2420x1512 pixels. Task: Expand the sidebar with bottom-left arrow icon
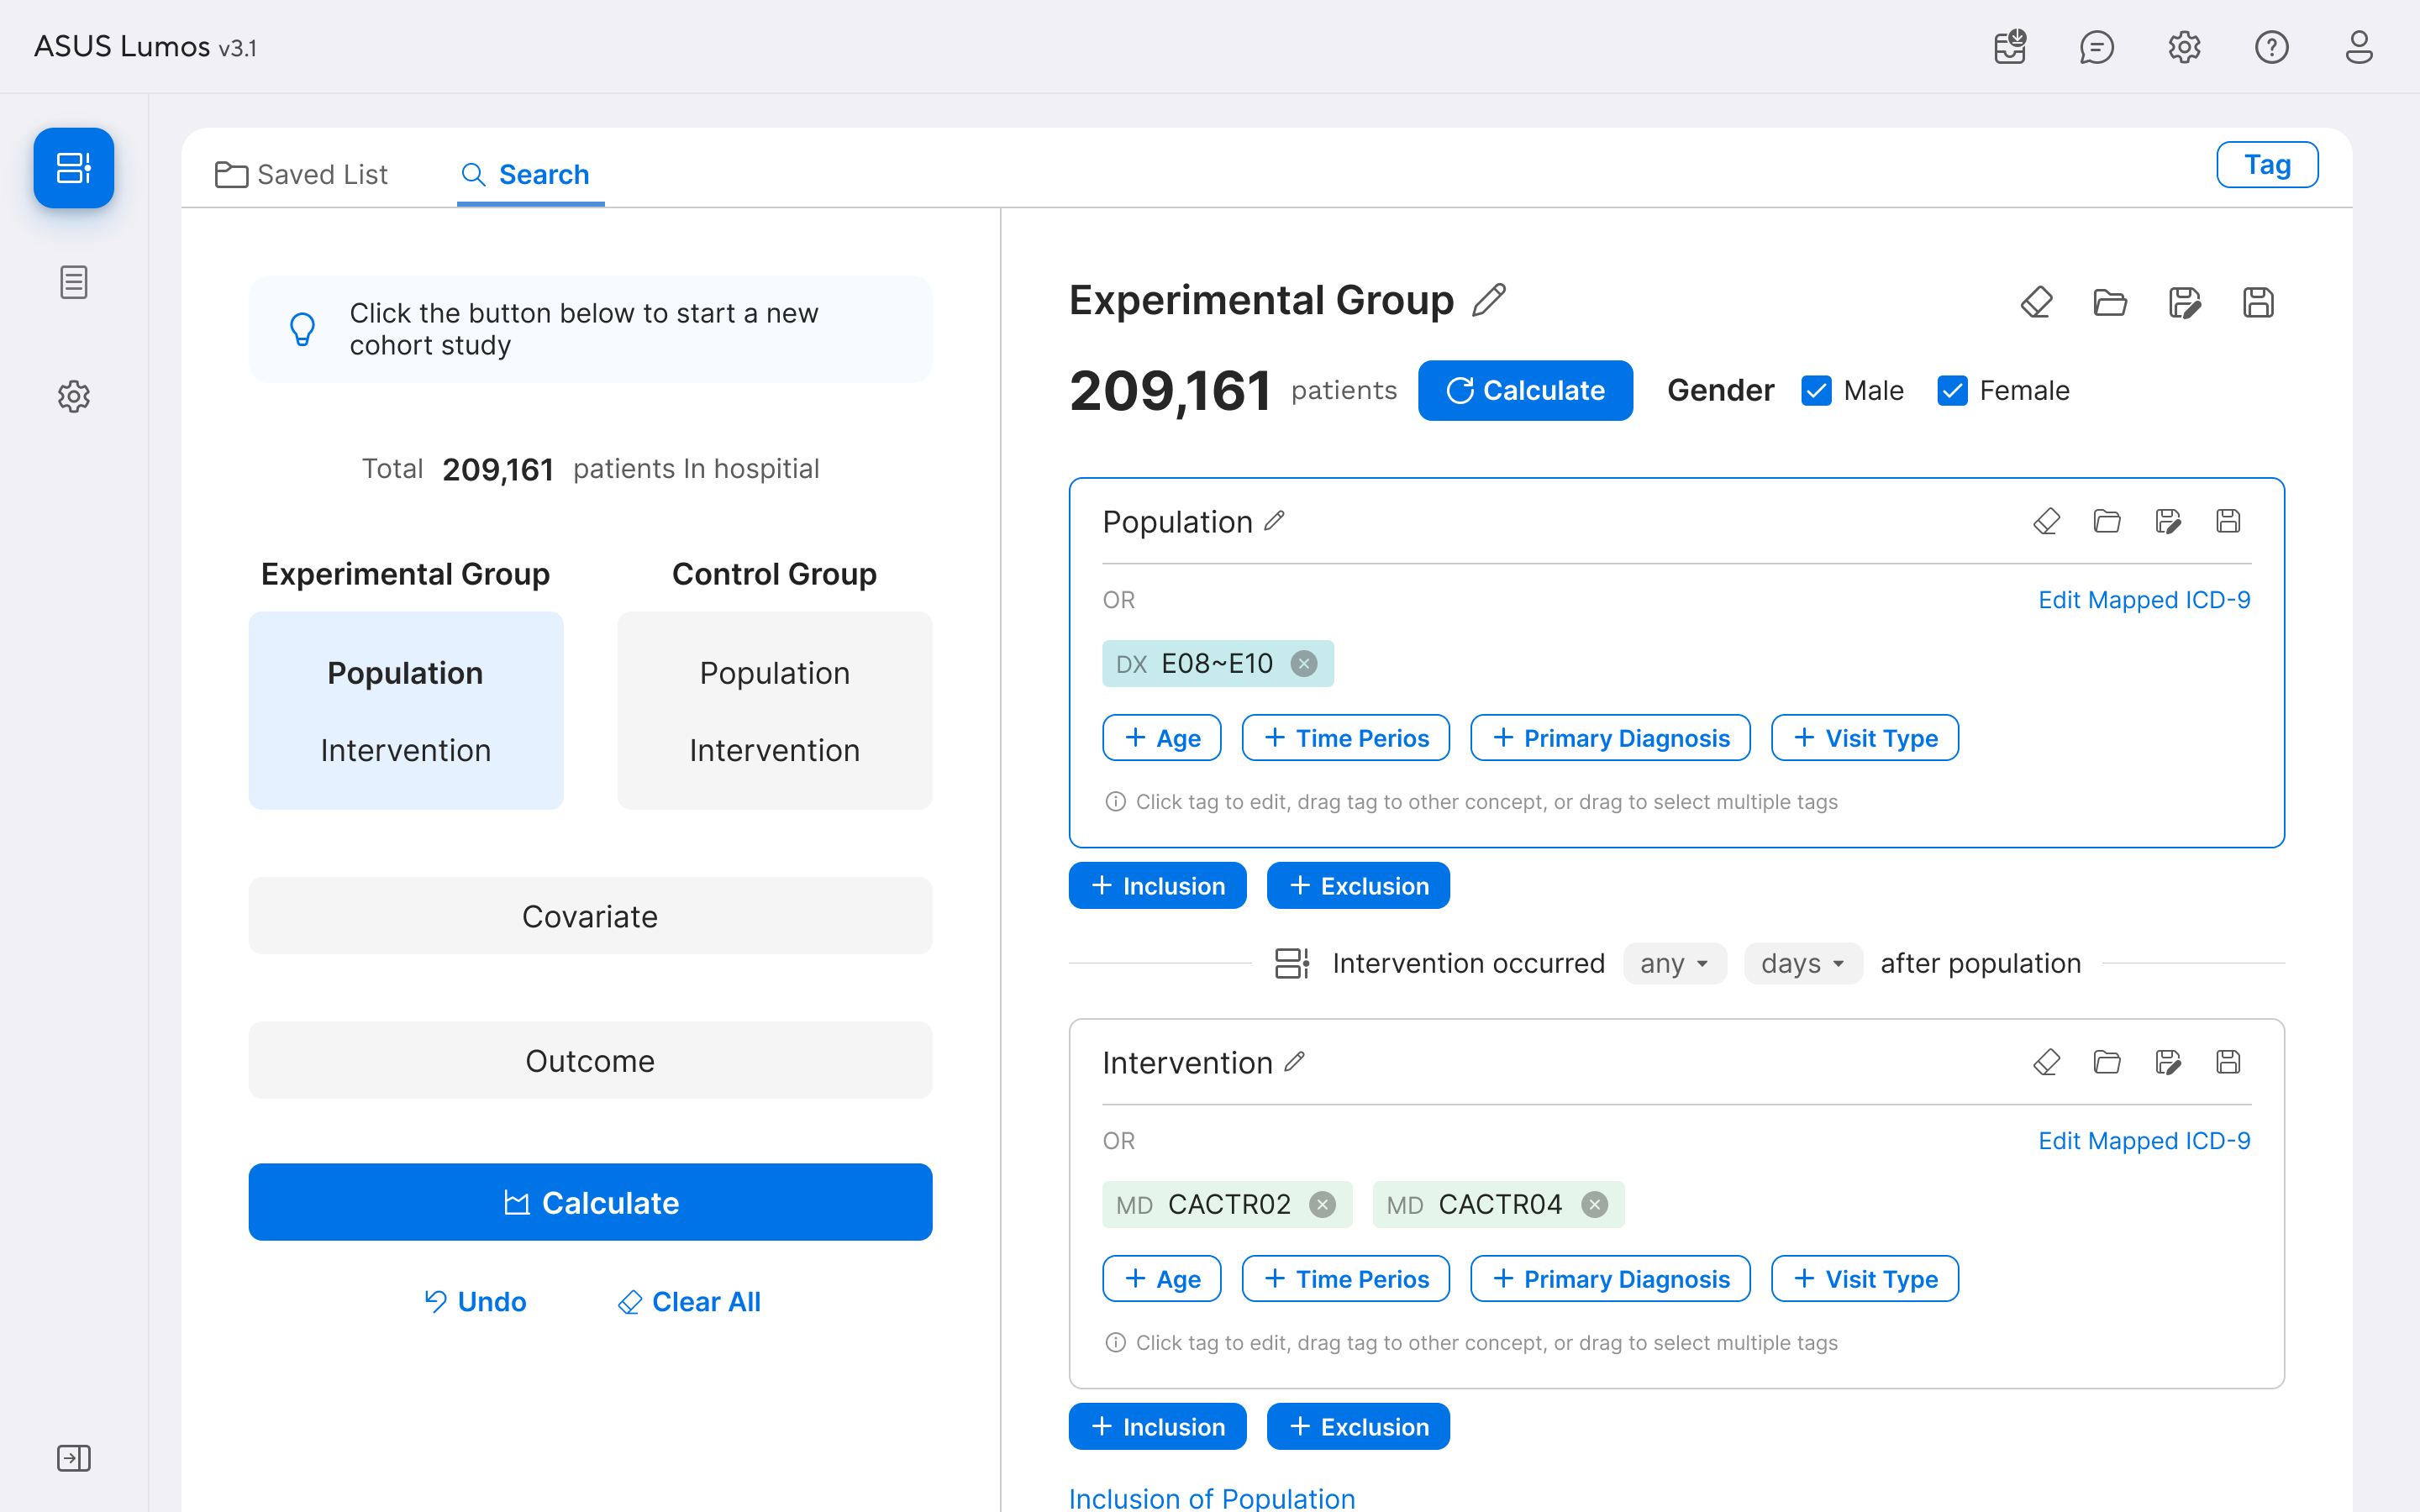73,1458
